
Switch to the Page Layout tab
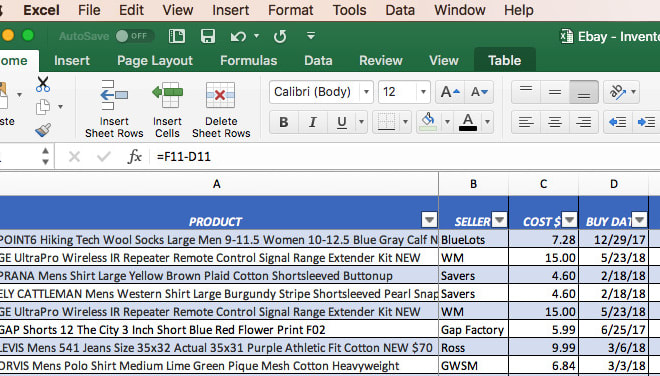(155, 61)
